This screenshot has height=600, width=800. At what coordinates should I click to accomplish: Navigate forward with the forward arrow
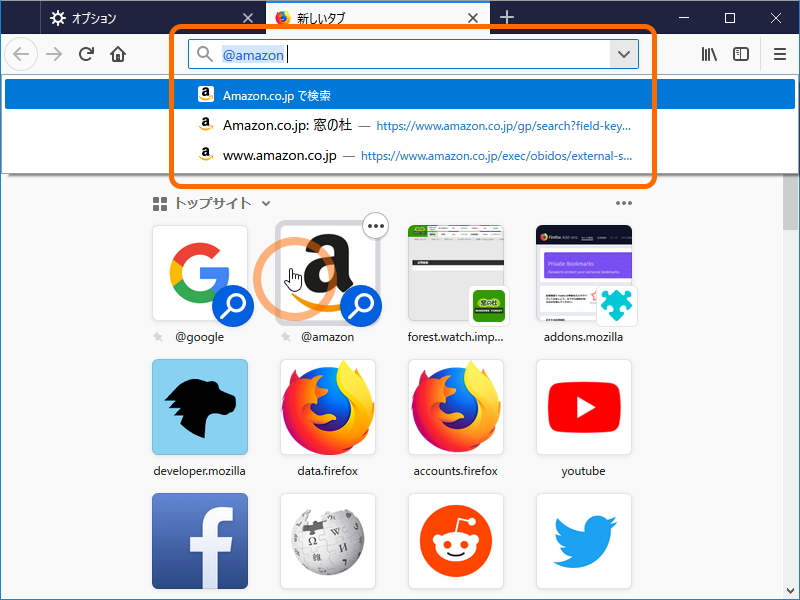[x=52, y=54]
